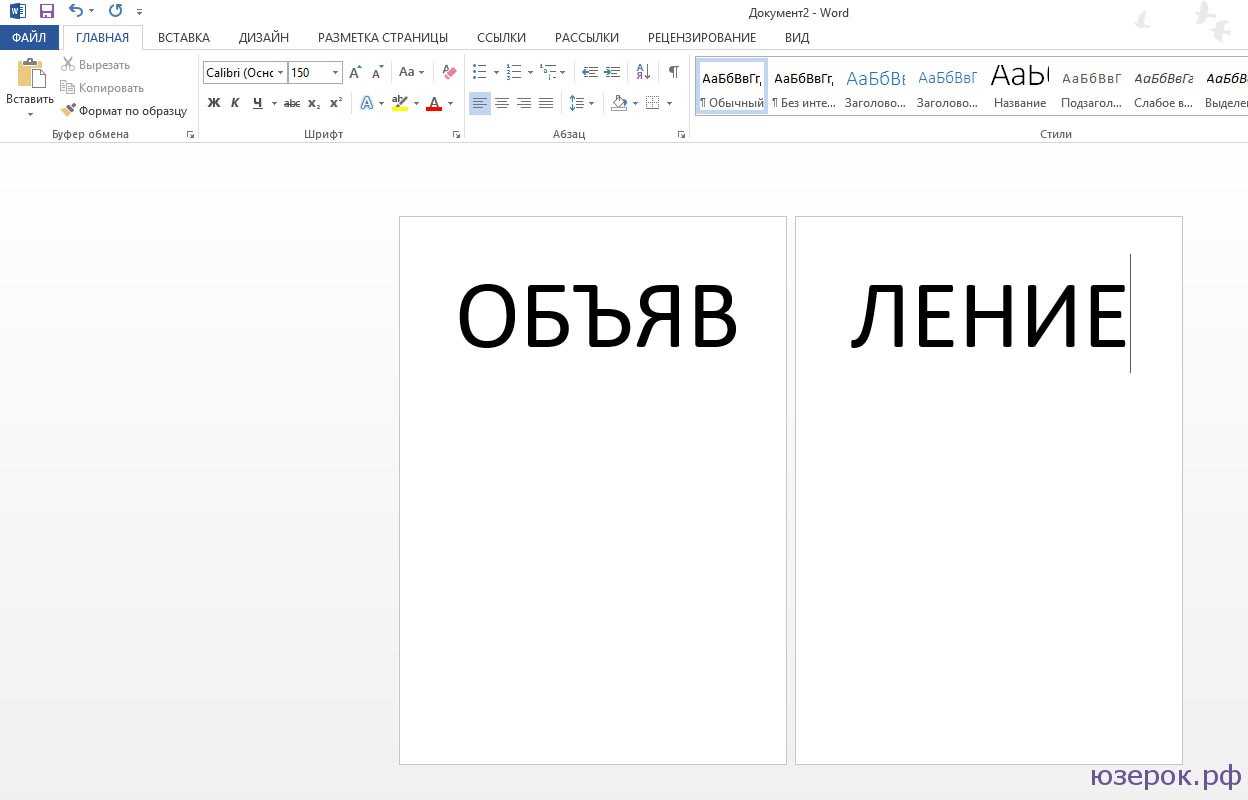Apply paragraph shading with the paint bucket
Image resolution: width=1248 pixels, height=800 pixels.
coord(618,103)
